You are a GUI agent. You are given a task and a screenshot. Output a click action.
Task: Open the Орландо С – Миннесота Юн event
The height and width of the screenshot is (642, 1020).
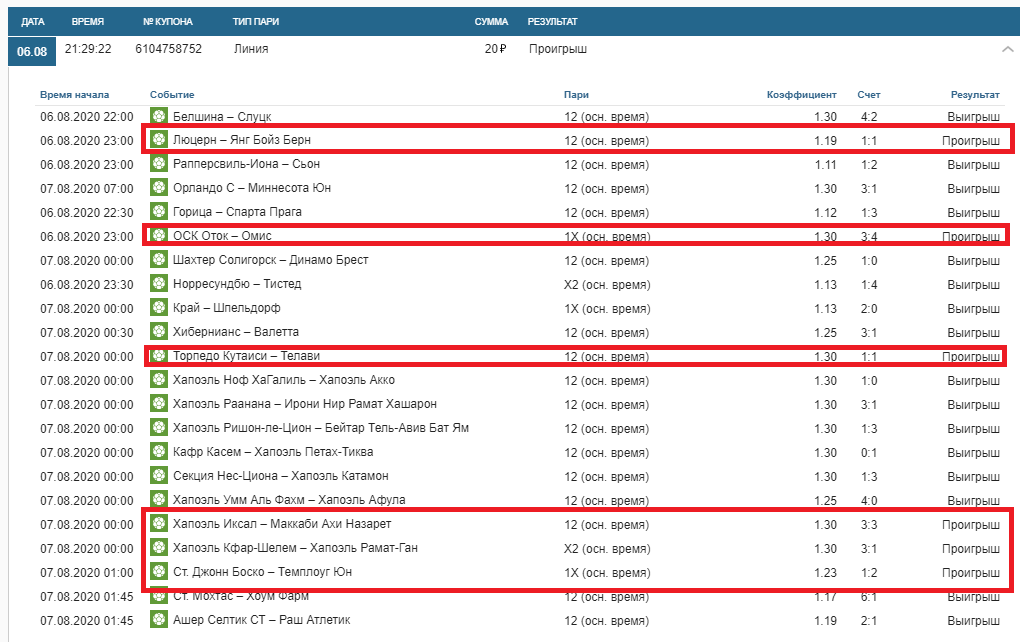click(252, 188)
